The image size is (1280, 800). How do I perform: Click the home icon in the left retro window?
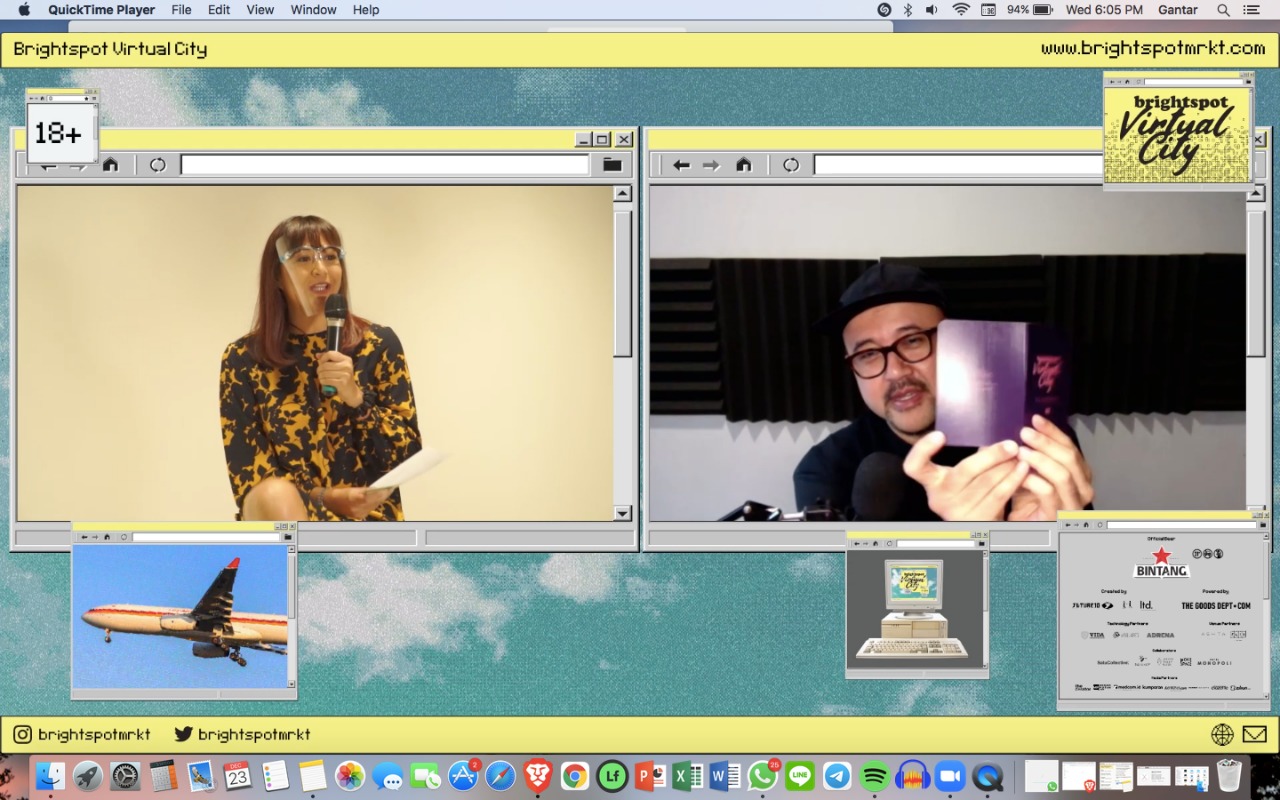[111, 165]
